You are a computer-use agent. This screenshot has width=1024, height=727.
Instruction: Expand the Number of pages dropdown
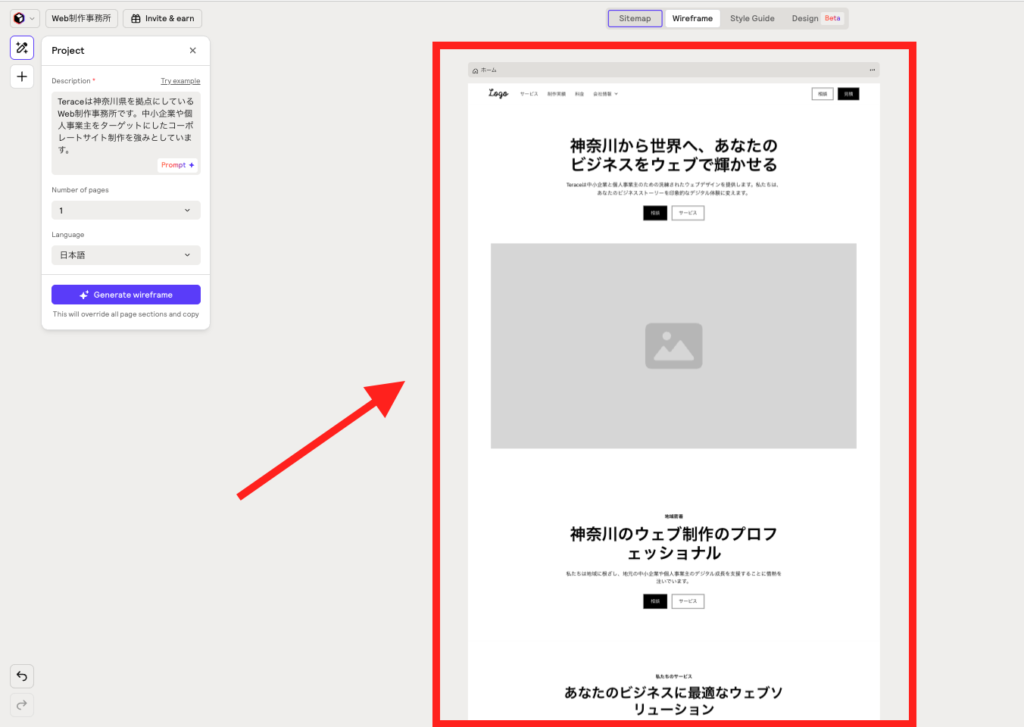[126, 210]
